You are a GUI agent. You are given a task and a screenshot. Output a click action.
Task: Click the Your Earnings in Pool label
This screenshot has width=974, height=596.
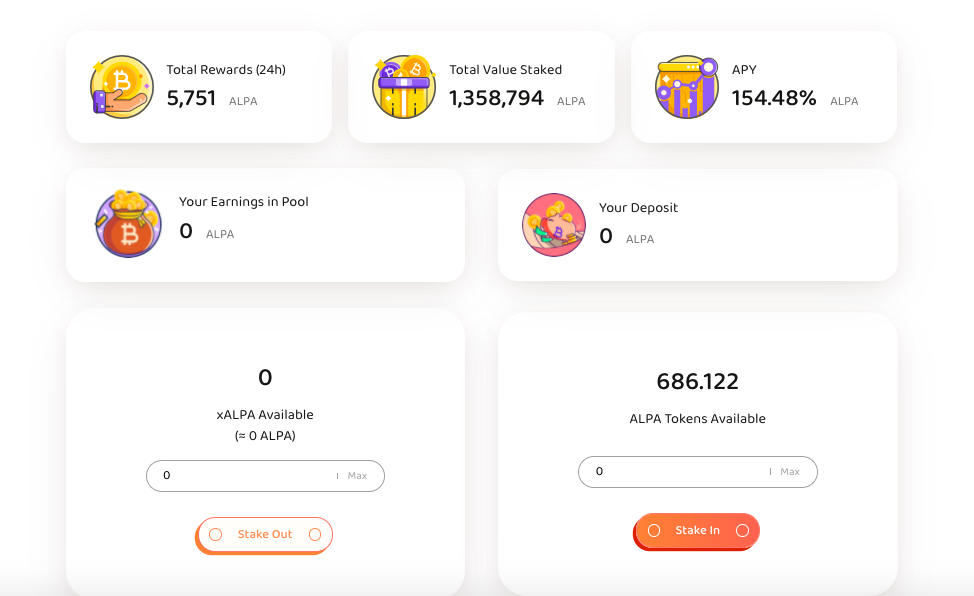[244, 201]
